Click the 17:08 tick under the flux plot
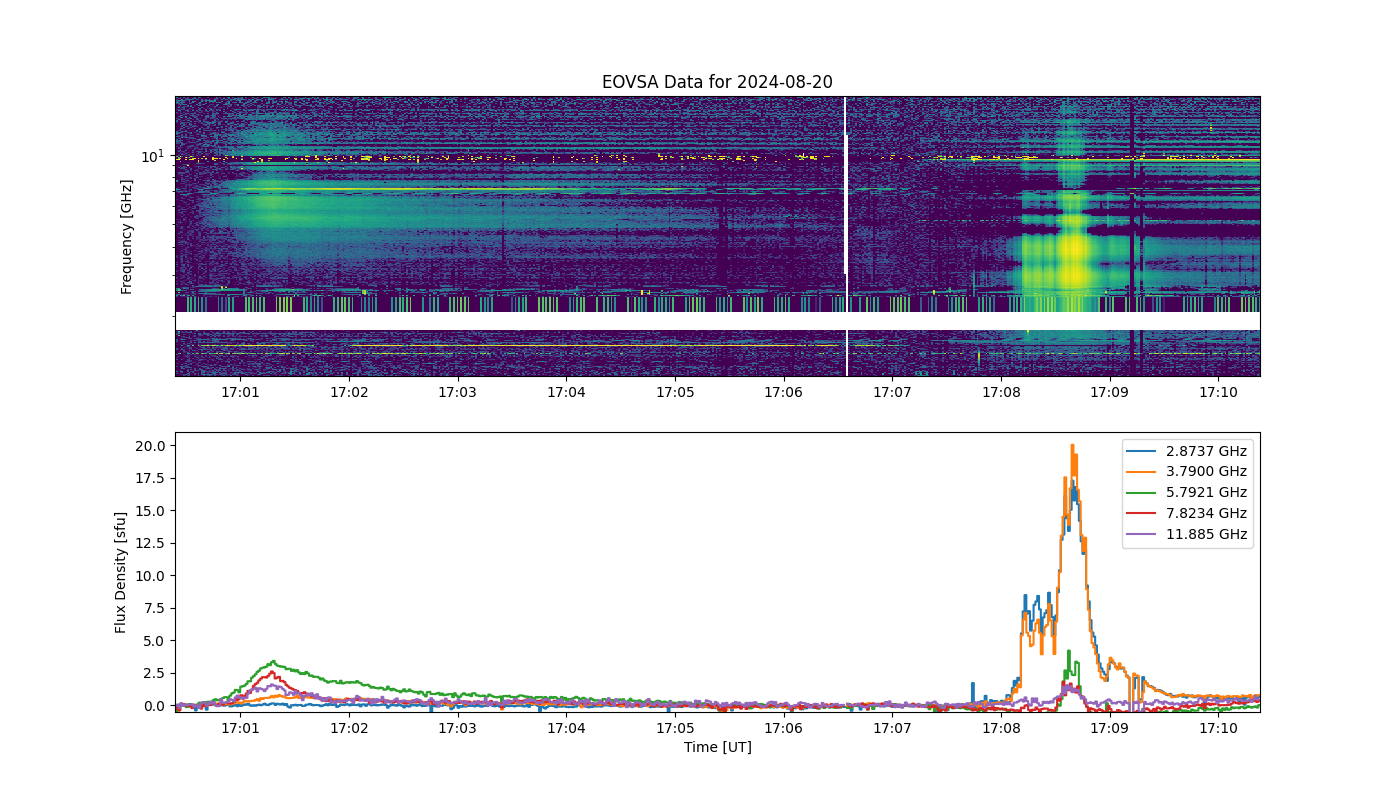Screen dimensions: 1400x800 [x=1001, y=729]
